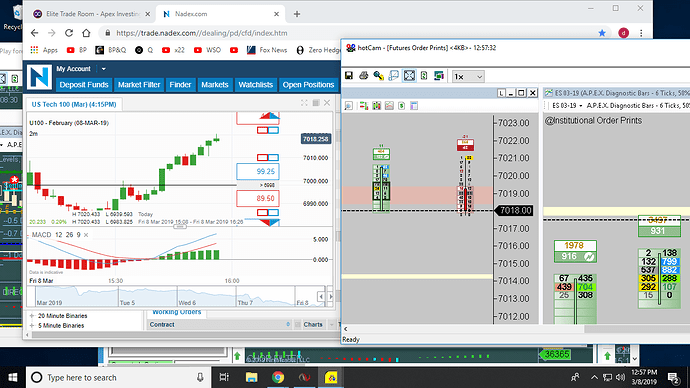This screenshot has height=388, width=690.
Task: Click the line chart indicator icon
Action: point(389,106)
